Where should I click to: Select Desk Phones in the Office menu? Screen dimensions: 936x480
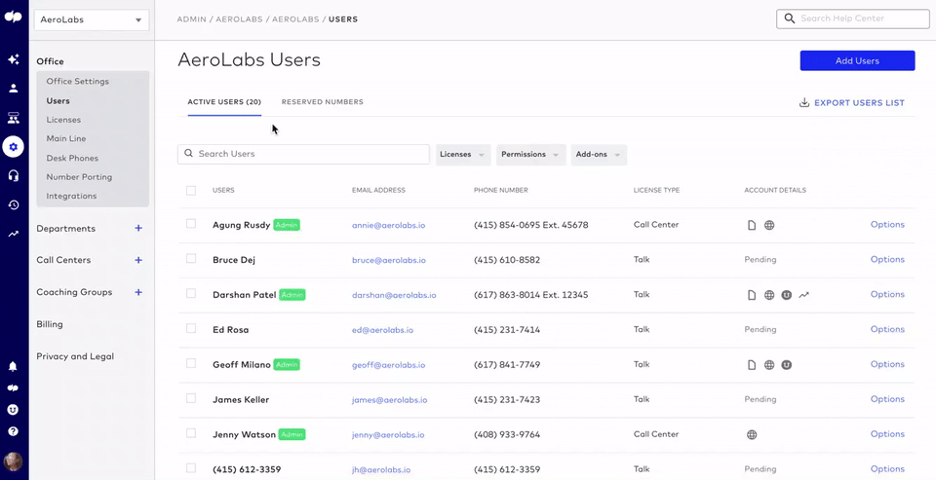point(72,158)
